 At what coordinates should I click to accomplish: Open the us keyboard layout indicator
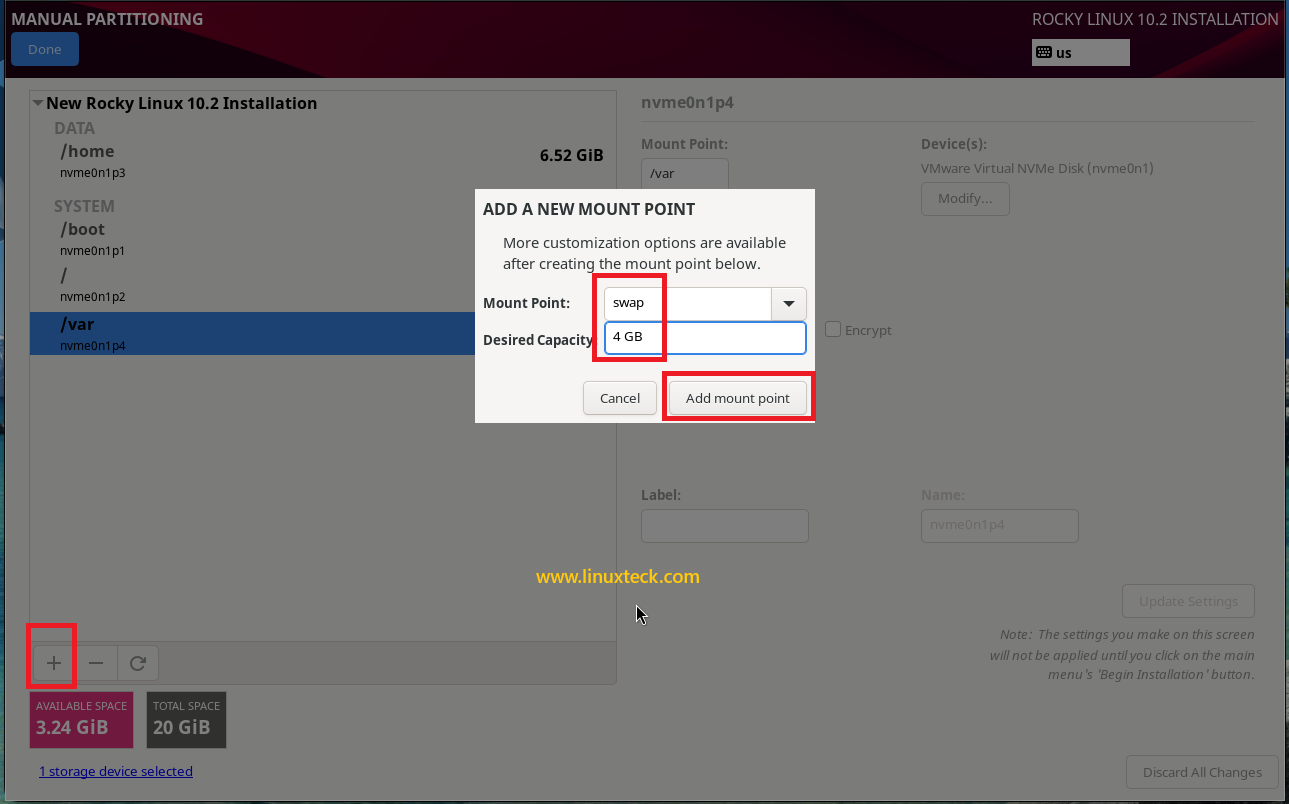coord(1080,52)
